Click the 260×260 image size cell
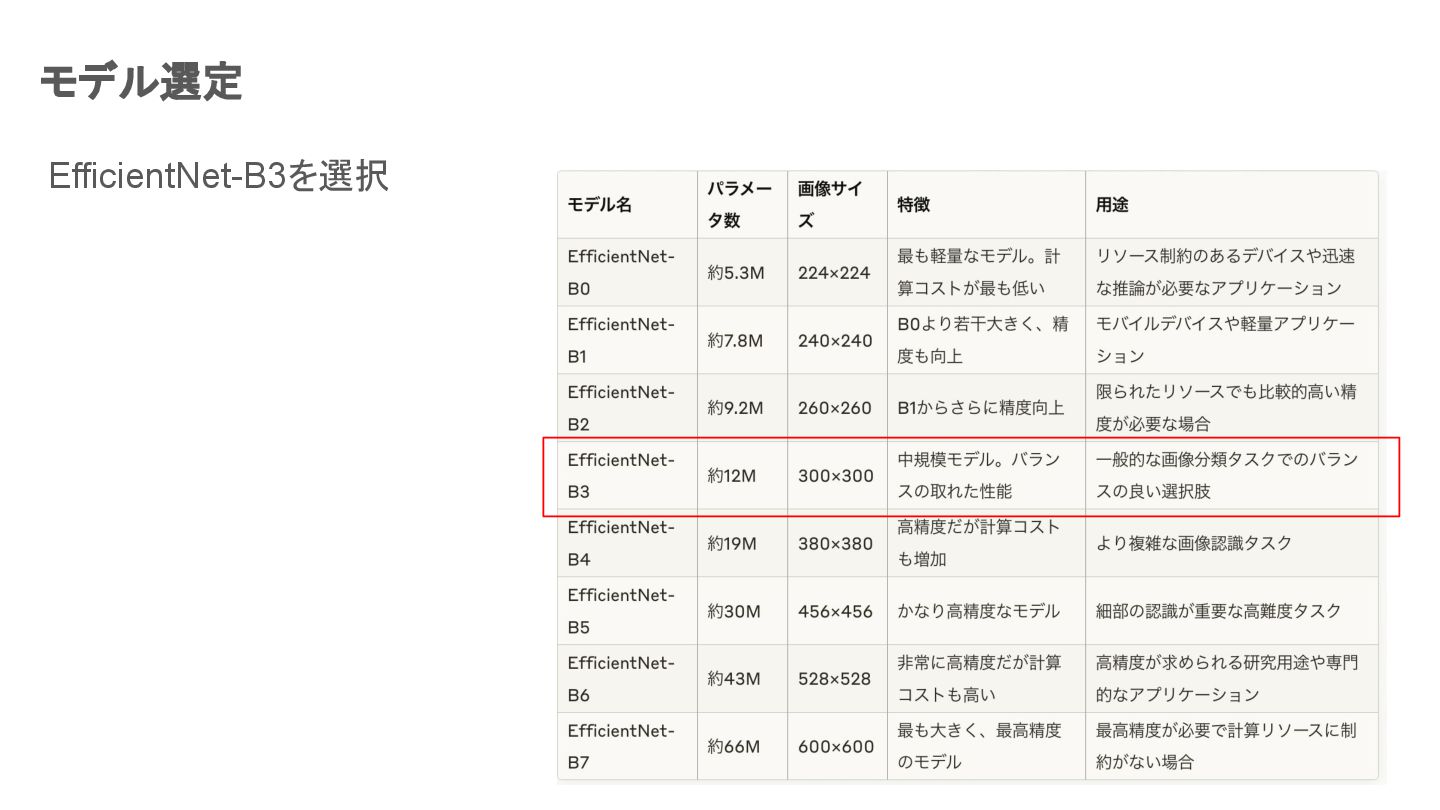This screenshot has width=1440, height=810. pos(835,408)
